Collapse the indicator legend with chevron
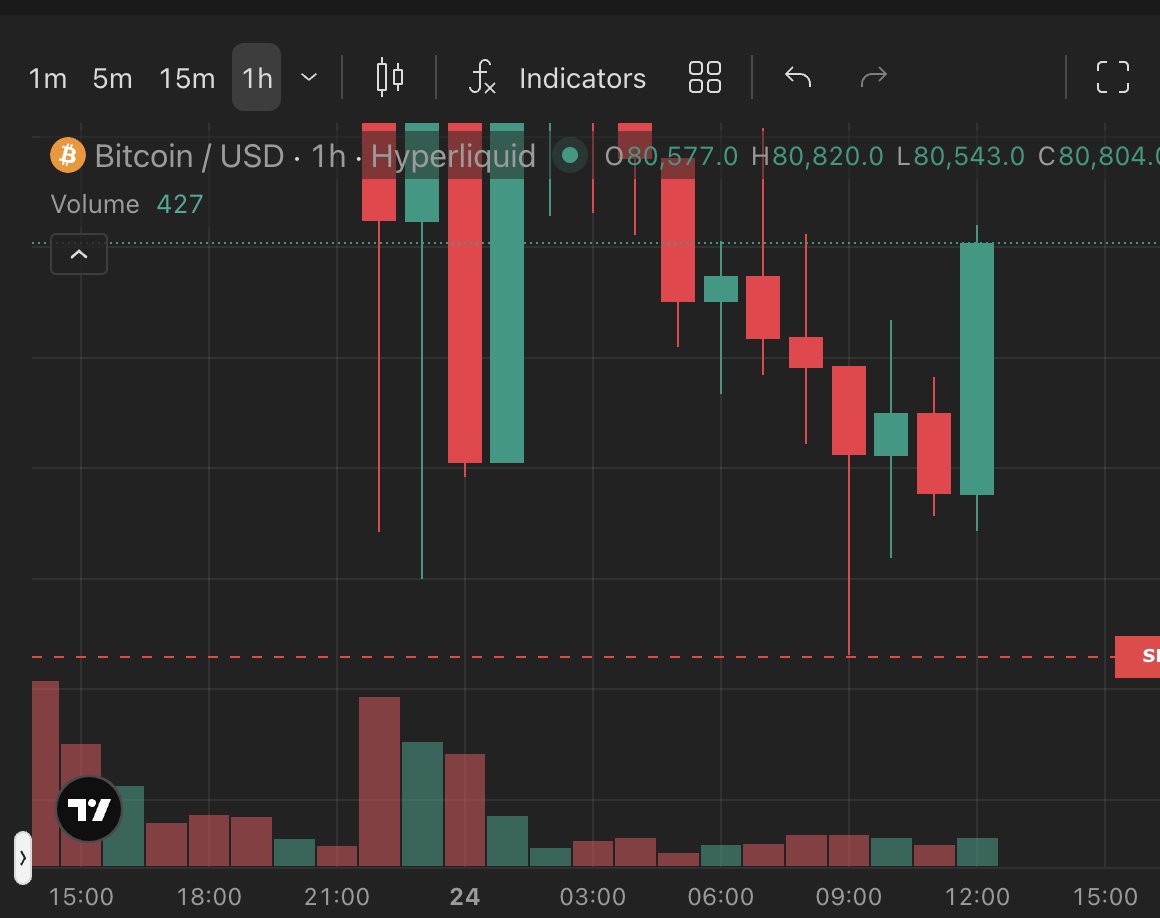The width and height of the screenshot is (1160, 918). [79, 254]
